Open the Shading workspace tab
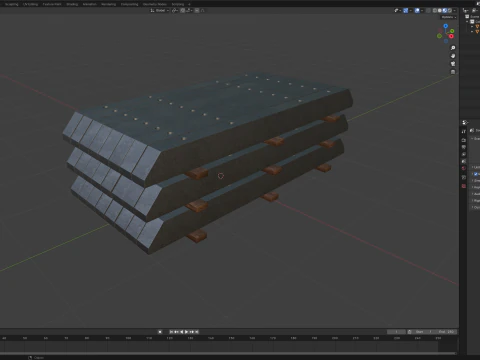The width and height of the screenshot is (480, 360). [x=72, y=4]
